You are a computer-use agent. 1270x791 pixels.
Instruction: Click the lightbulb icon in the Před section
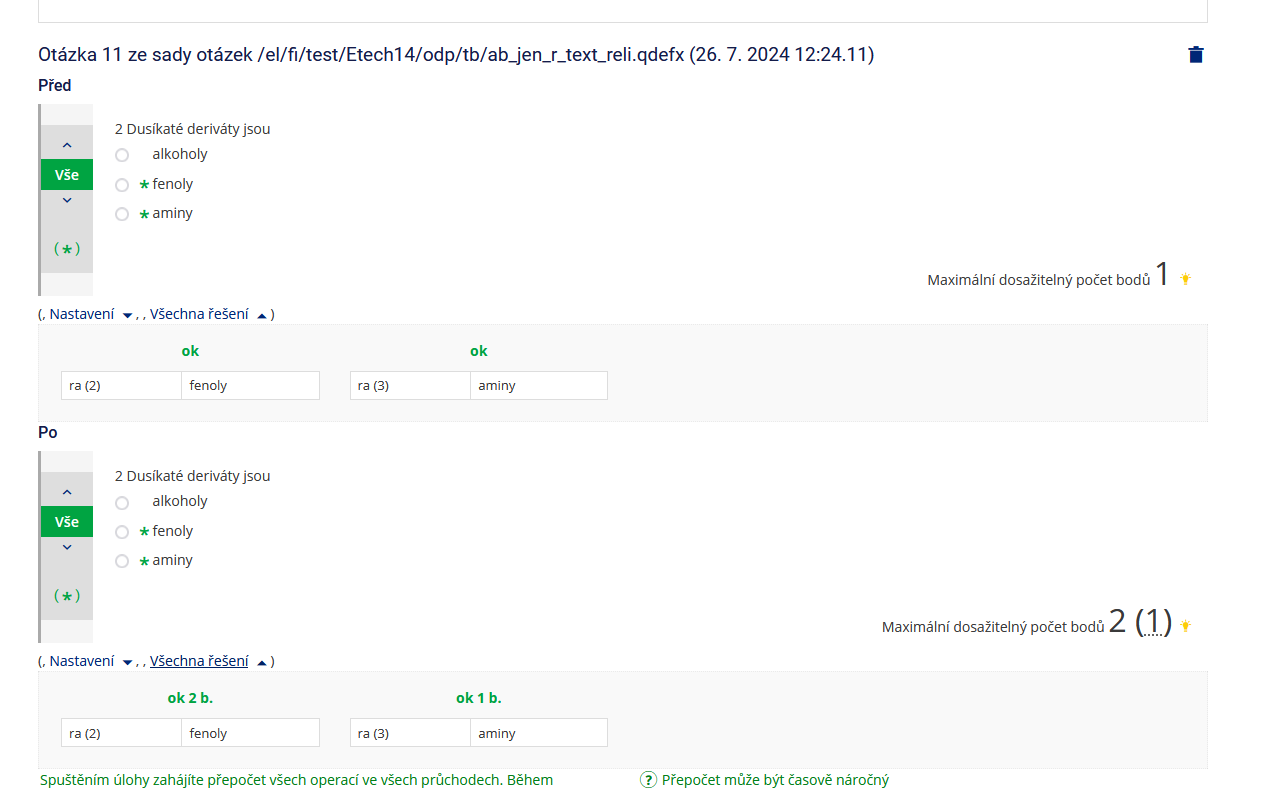point(1185,279)
